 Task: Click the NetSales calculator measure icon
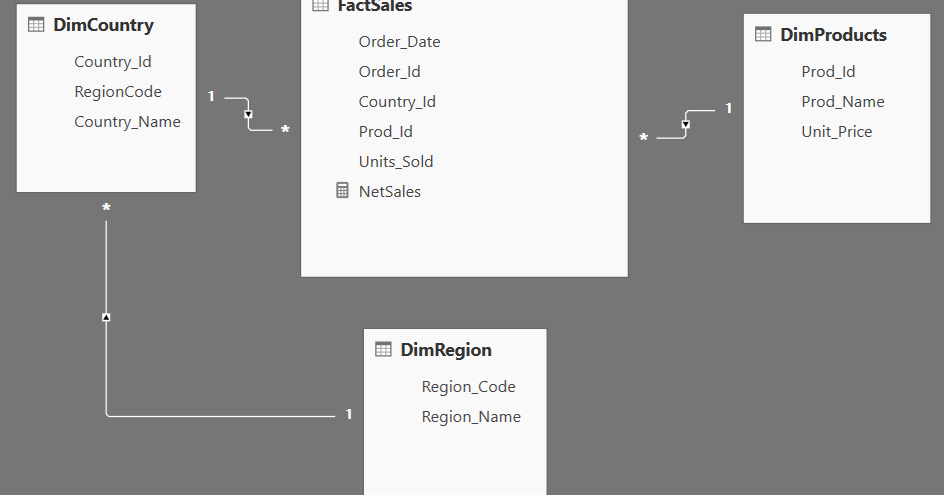pyautogui.click(x=342, y=191)
